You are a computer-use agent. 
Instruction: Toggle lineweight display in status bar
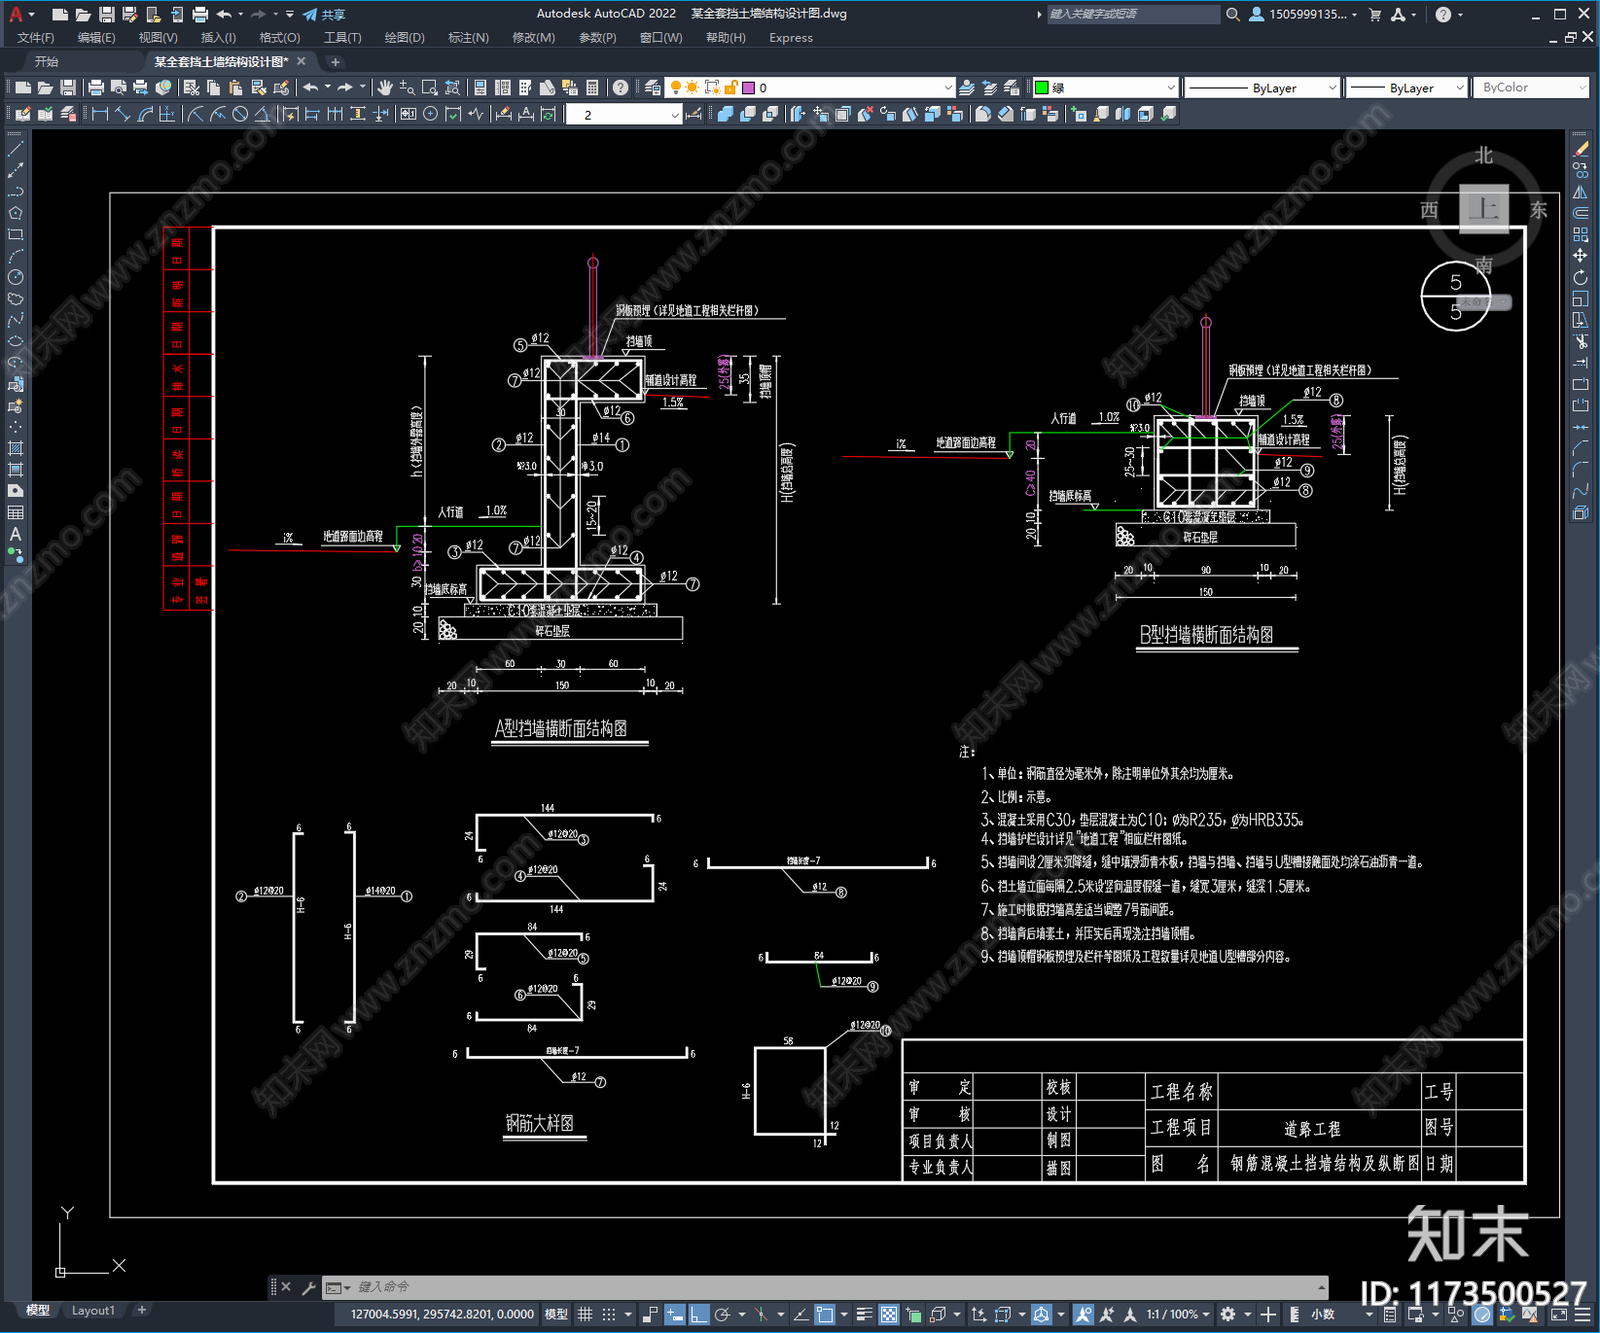pos(865,1314)
